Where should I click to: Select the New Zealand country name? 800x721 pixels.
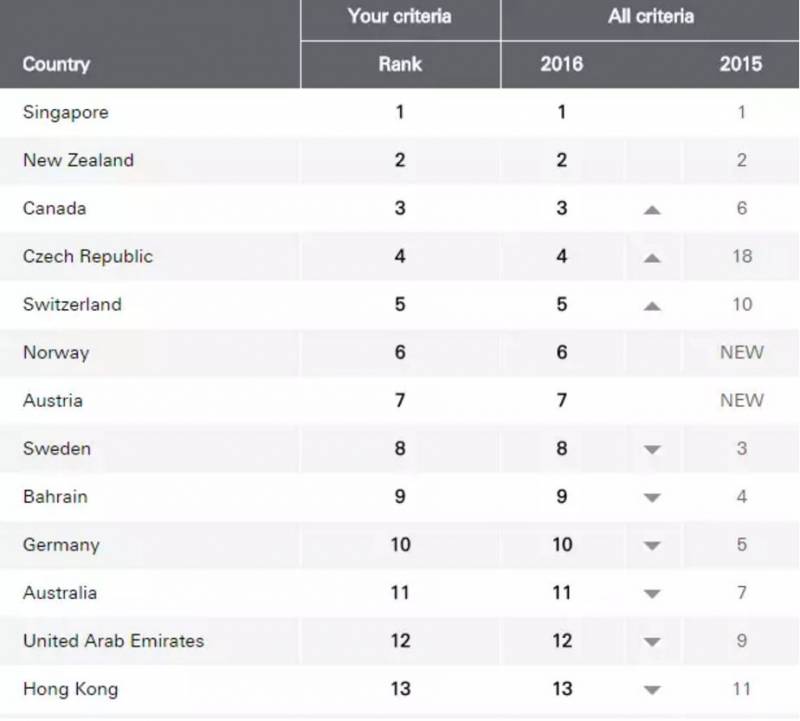point(78,160)
